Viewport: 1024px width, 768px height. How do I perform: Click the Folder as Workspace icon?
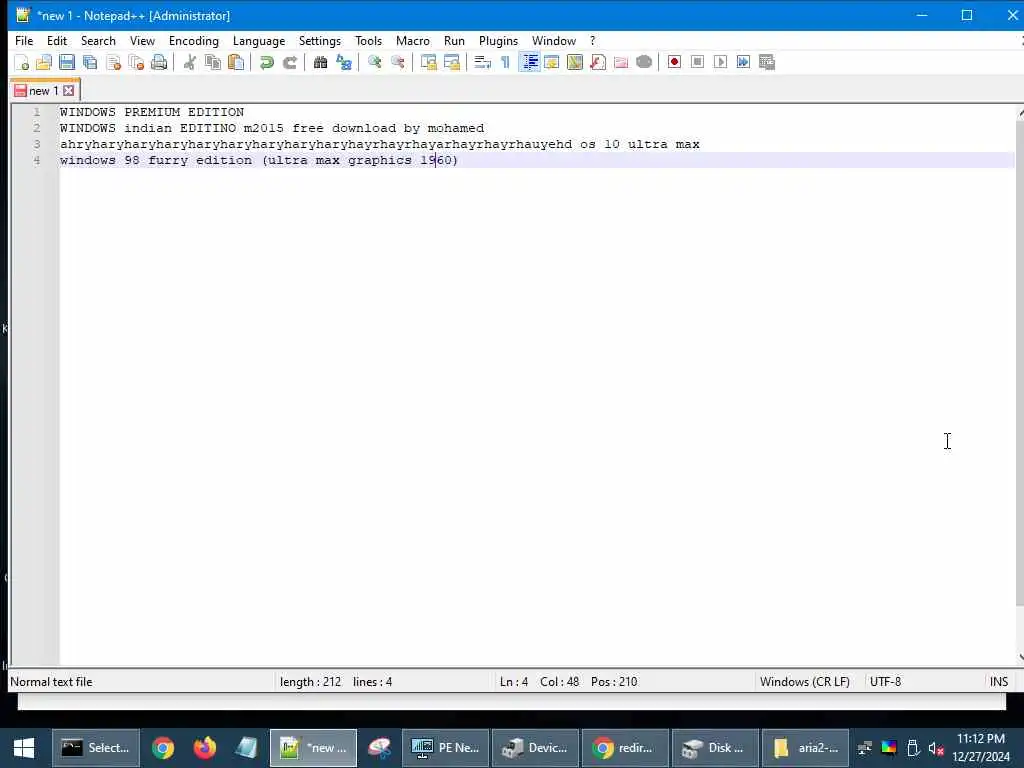[x=620, y=62]
